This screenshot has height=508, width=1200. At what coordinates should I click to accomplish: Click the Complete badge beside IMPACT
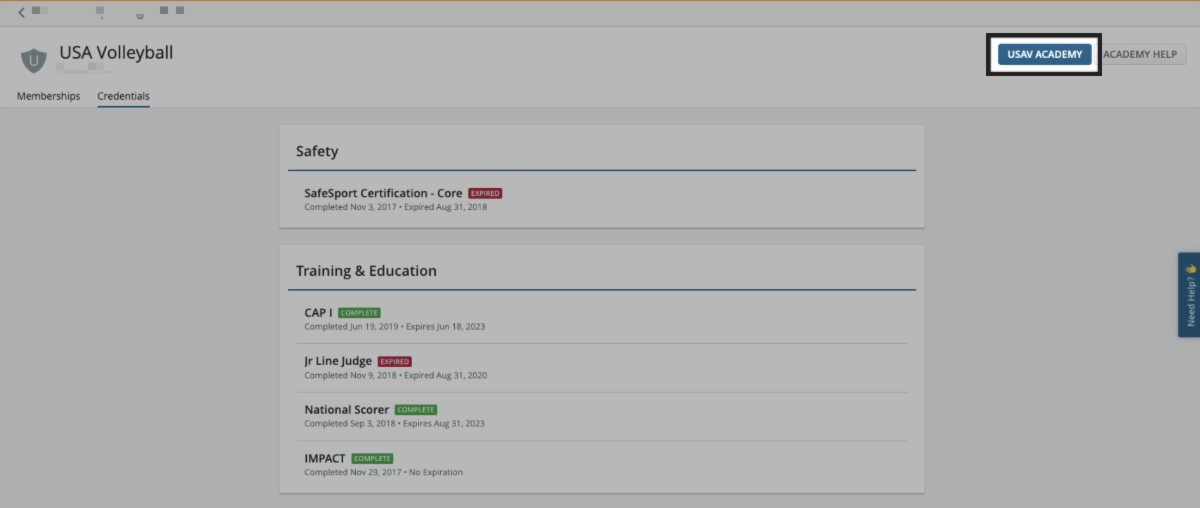[x=372, y=459]
